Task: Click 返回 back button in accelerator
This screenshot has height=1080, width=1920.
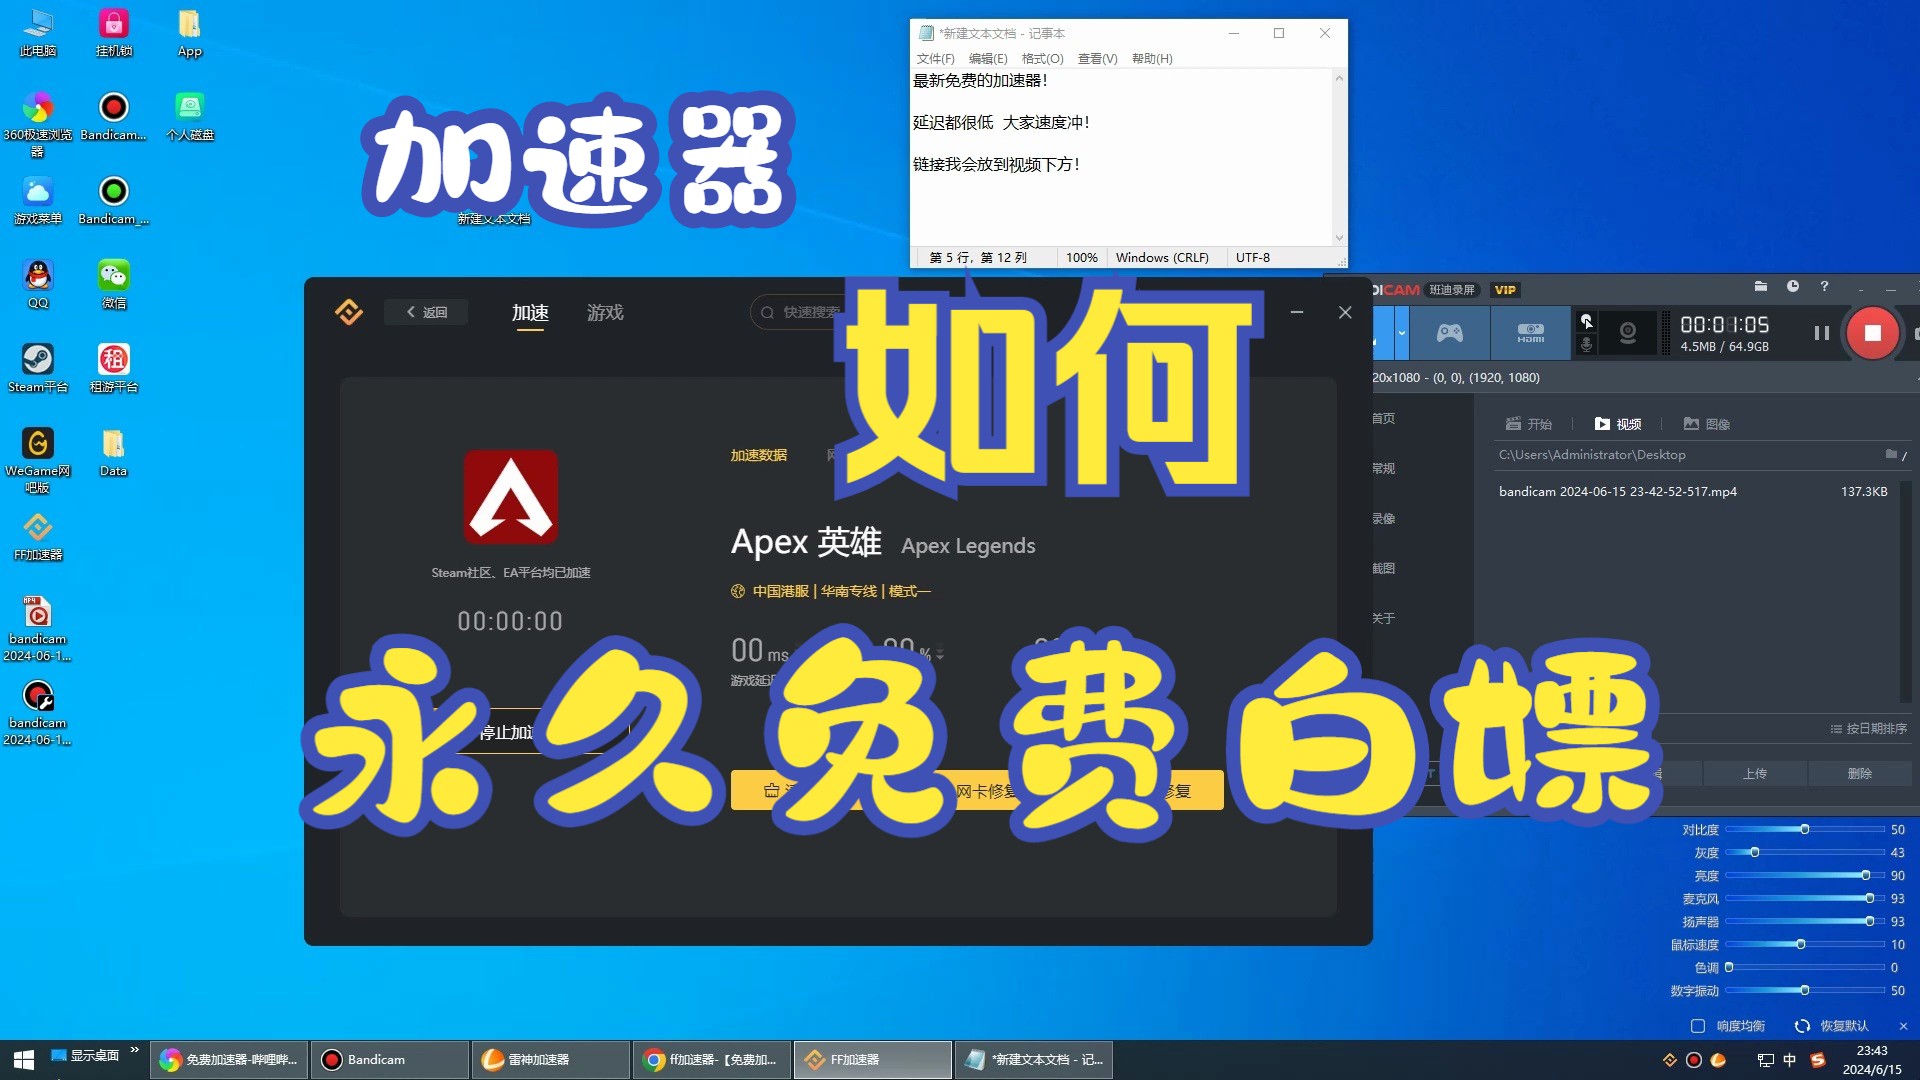Action: coord(427,312)
